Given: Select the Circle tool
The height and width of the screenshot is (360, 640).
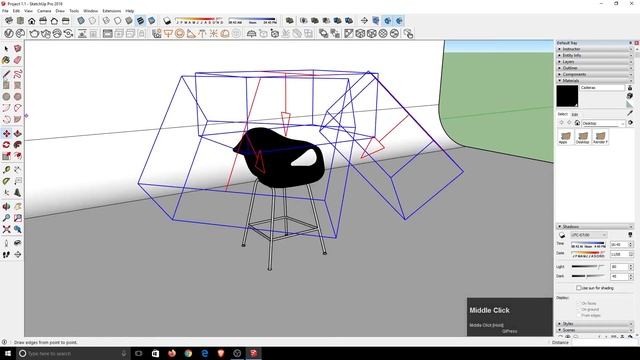Looking at the screenshot, I should (x=6, y=97).
